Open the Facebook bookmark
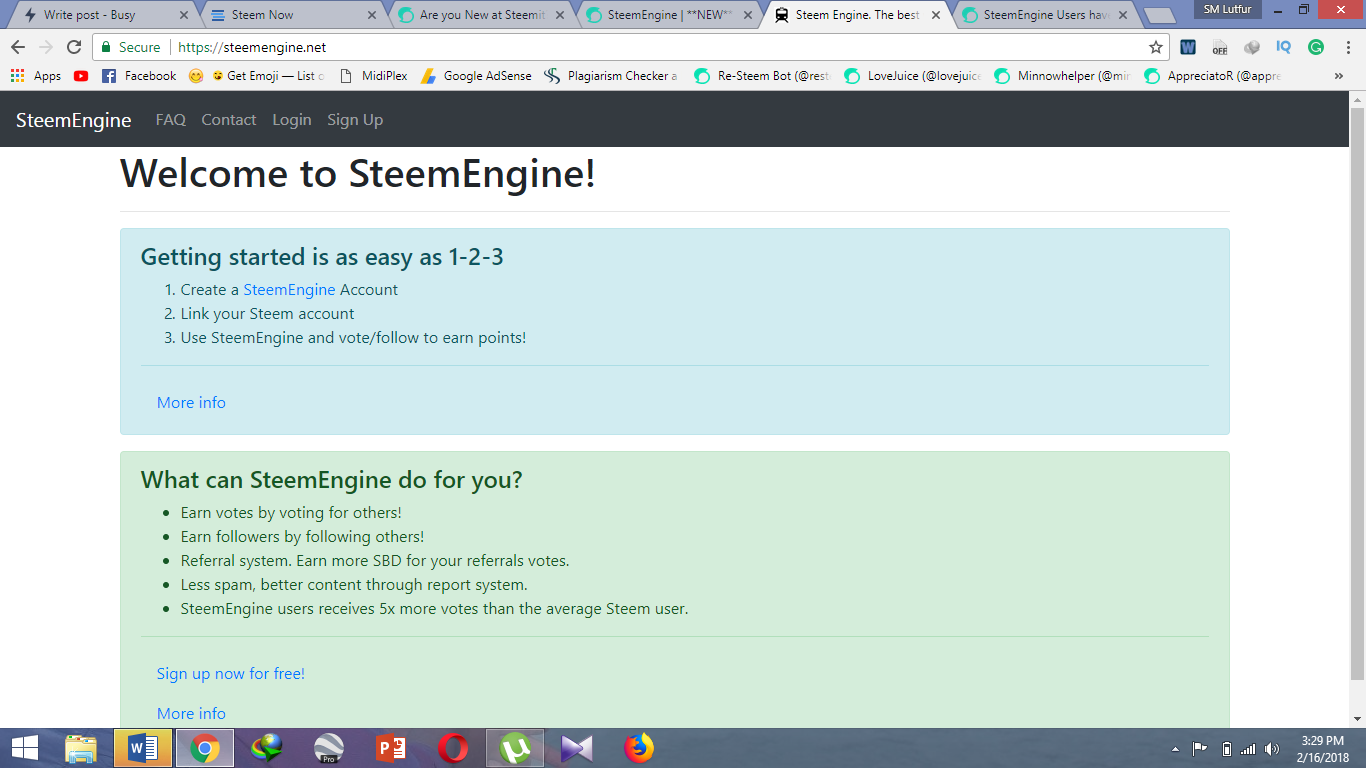Image resolution: width=1366 pixels, height=768 pixels. click(x=139, y=76)
